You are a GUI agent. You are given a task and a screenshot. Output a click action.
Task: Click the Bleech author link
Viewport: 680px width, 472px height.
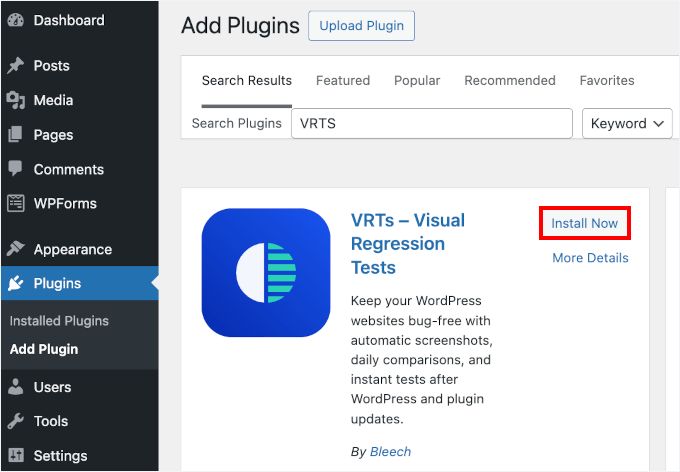pos(390,452)
